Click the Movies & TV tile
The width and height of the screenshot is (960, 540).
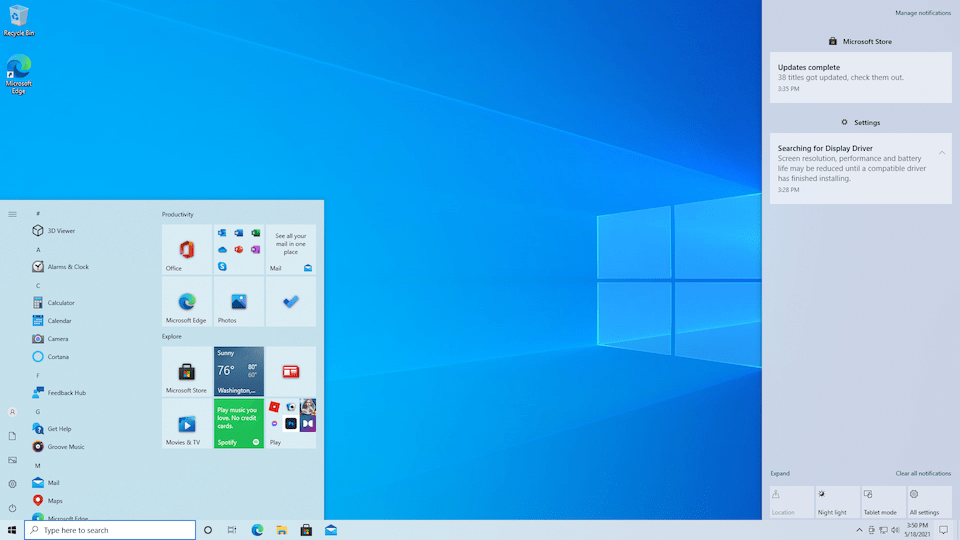pyautogui.click(x=187, y=423)
